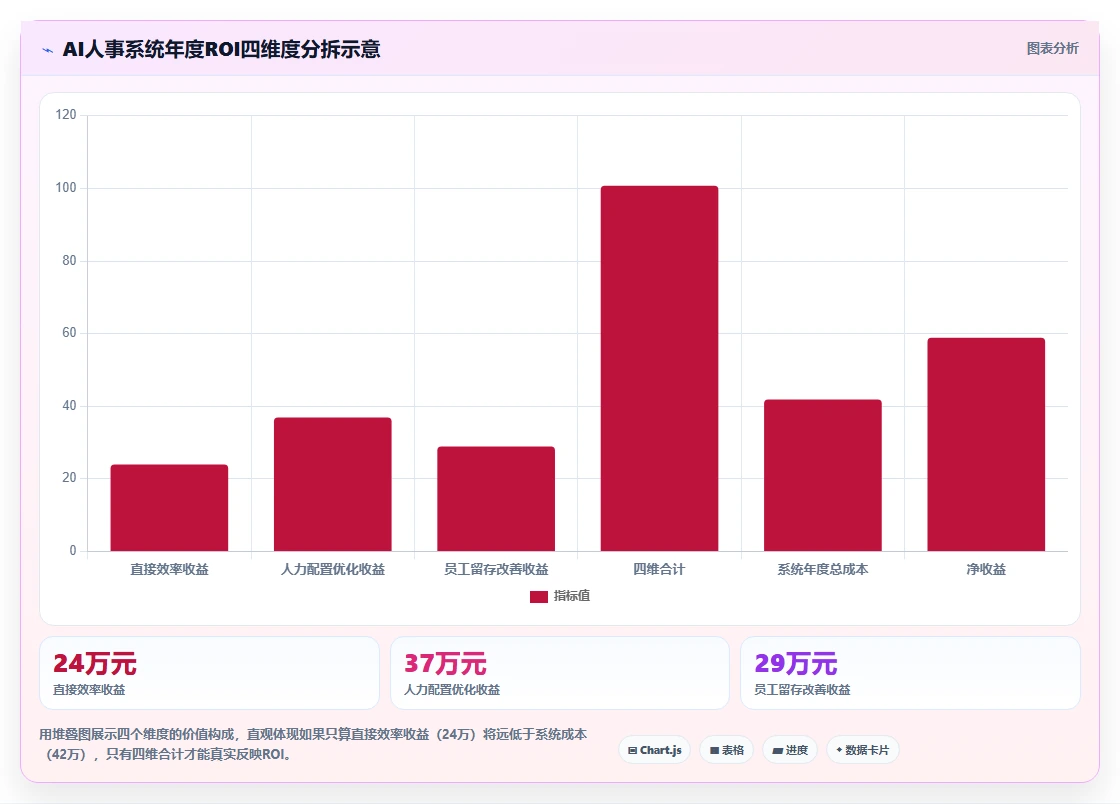This screenshot has height=804, width=1120.
Task: Click x-axis label 四维合计
Action: click(659, 569)
